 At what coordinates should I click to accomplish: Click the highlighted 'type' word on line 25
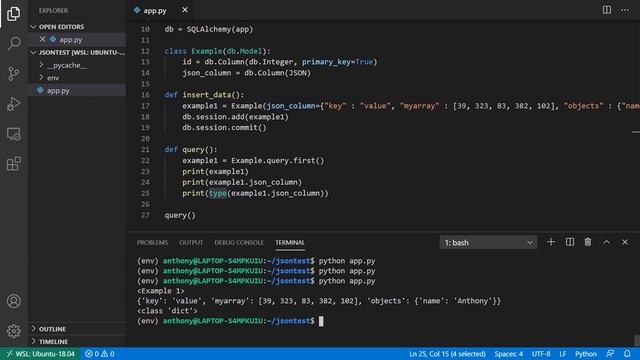[x=218, y=193]
